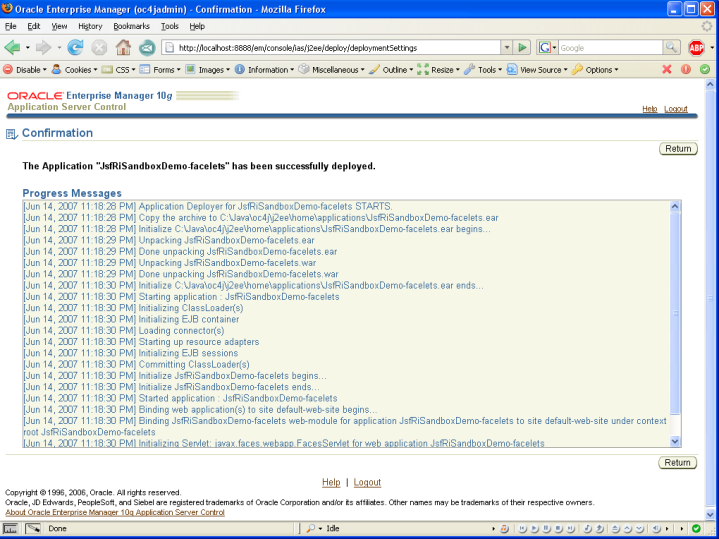This screenshot has width=719, height=539.
Task: Reload the current page
Action: tap(75, 47)
